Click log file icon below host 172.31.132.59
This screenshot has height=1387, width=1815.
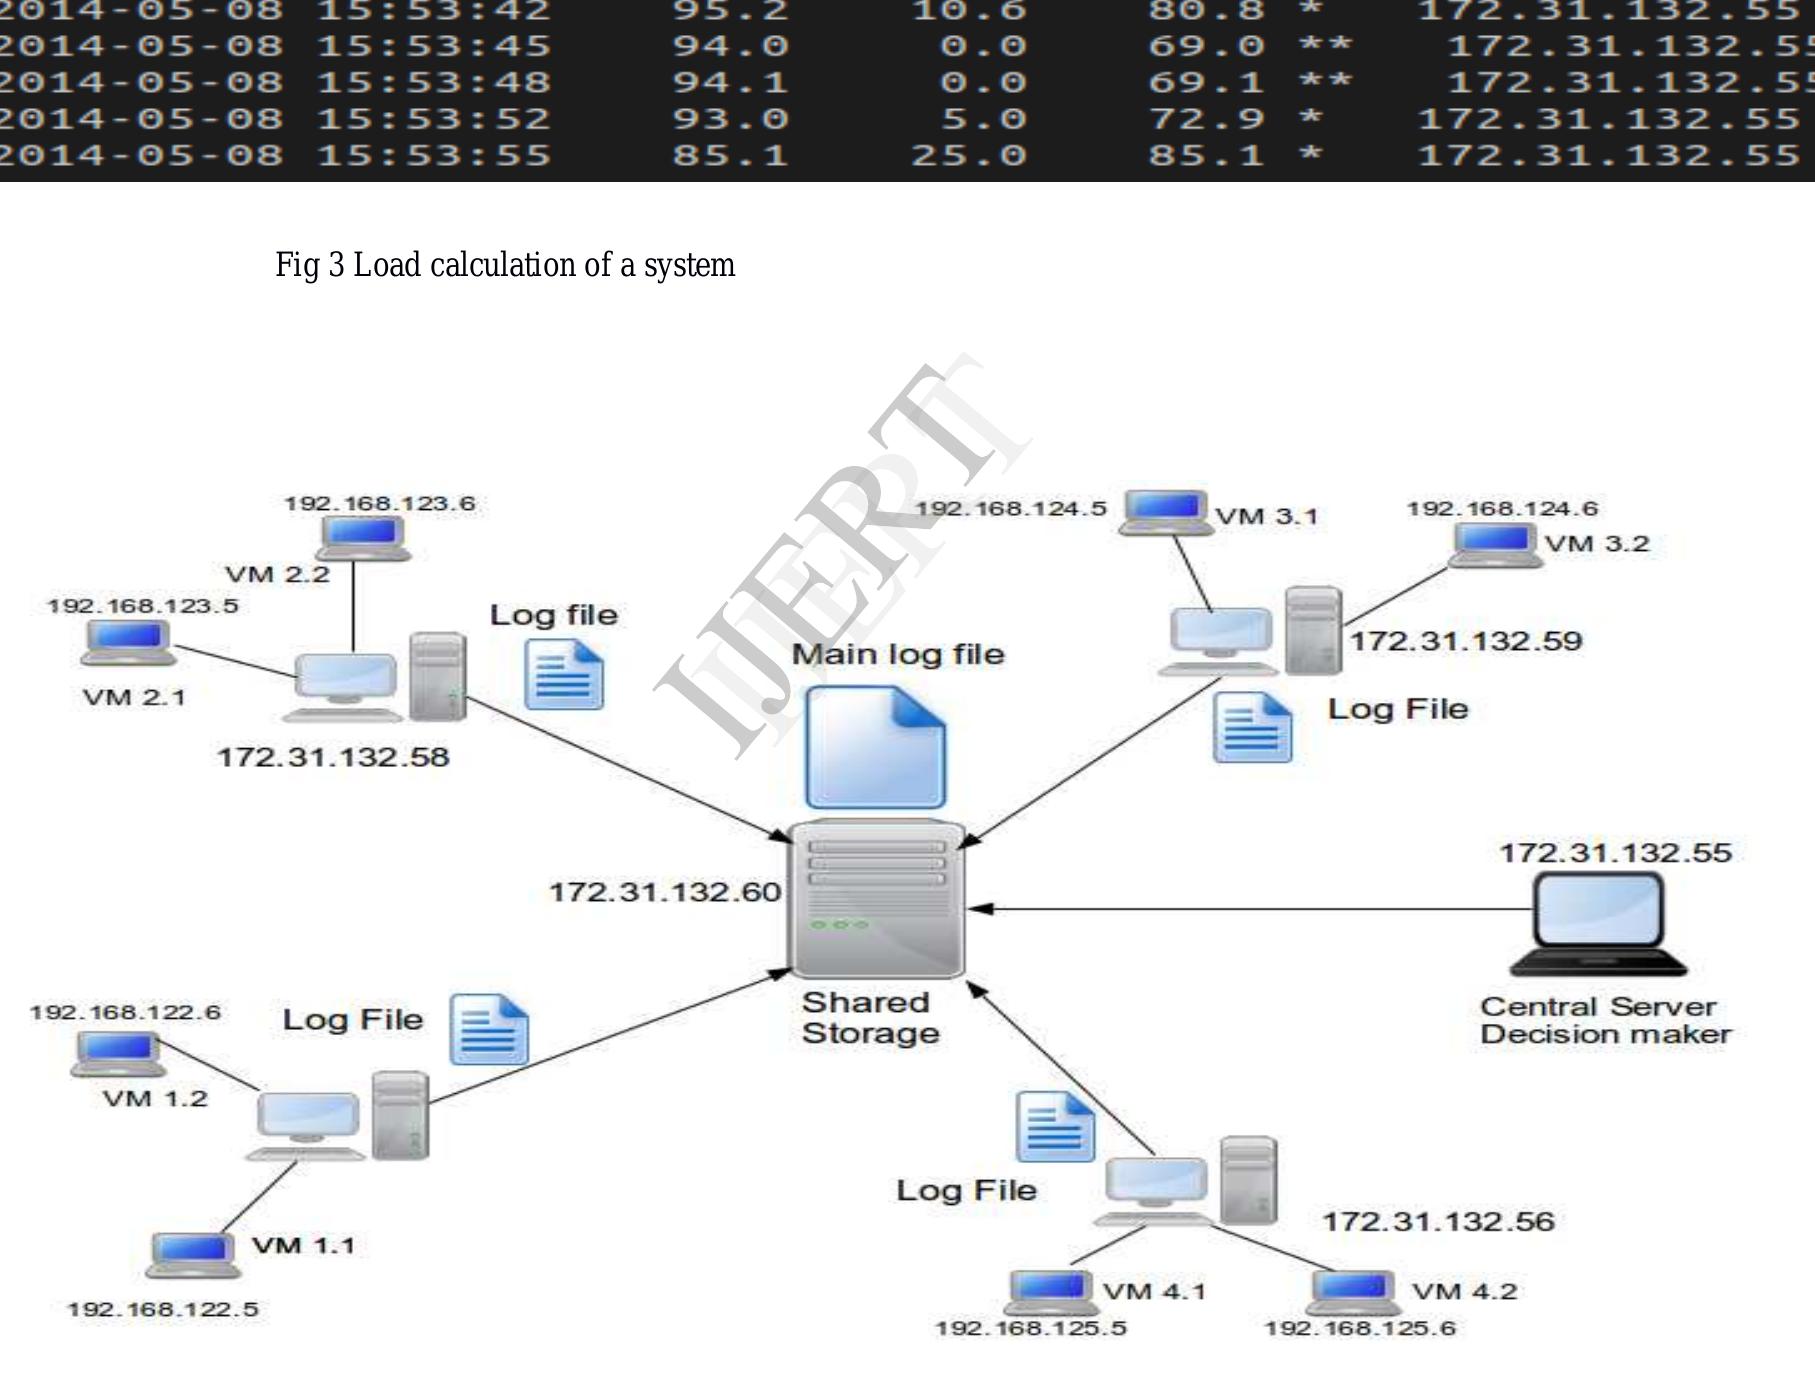(x=1252, y=728)
